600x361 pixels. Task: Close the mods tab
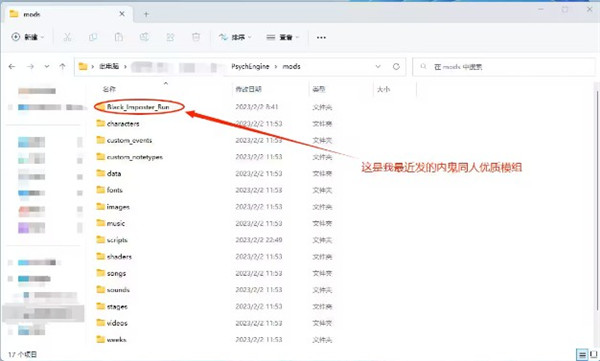pos(122,14)
